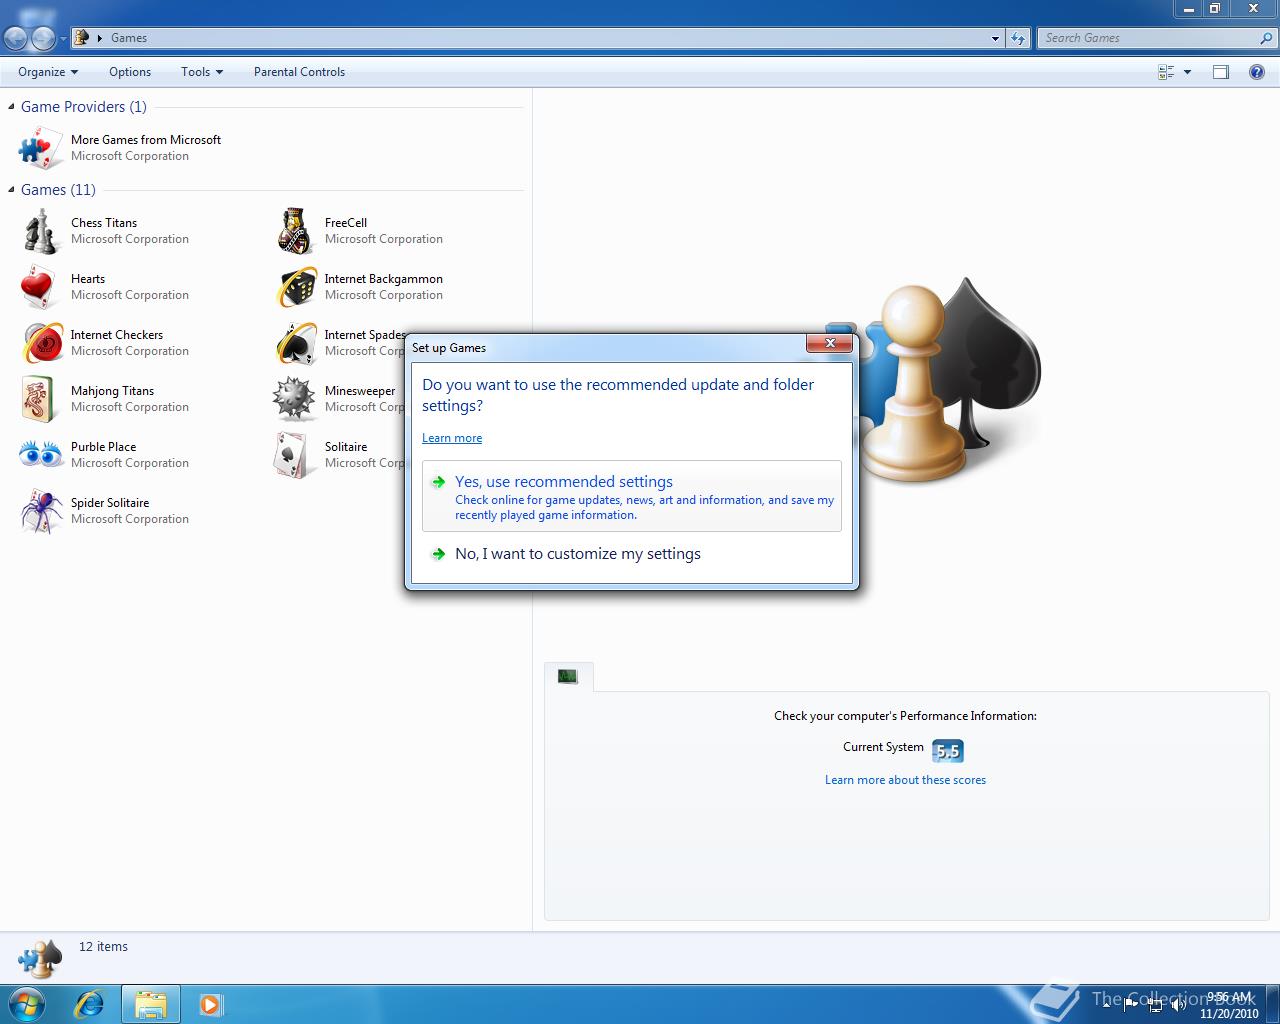Click the Internet Backgammon name text
The height and width of the screenshot is (1024, 1280).
click(x=384, y=279)
